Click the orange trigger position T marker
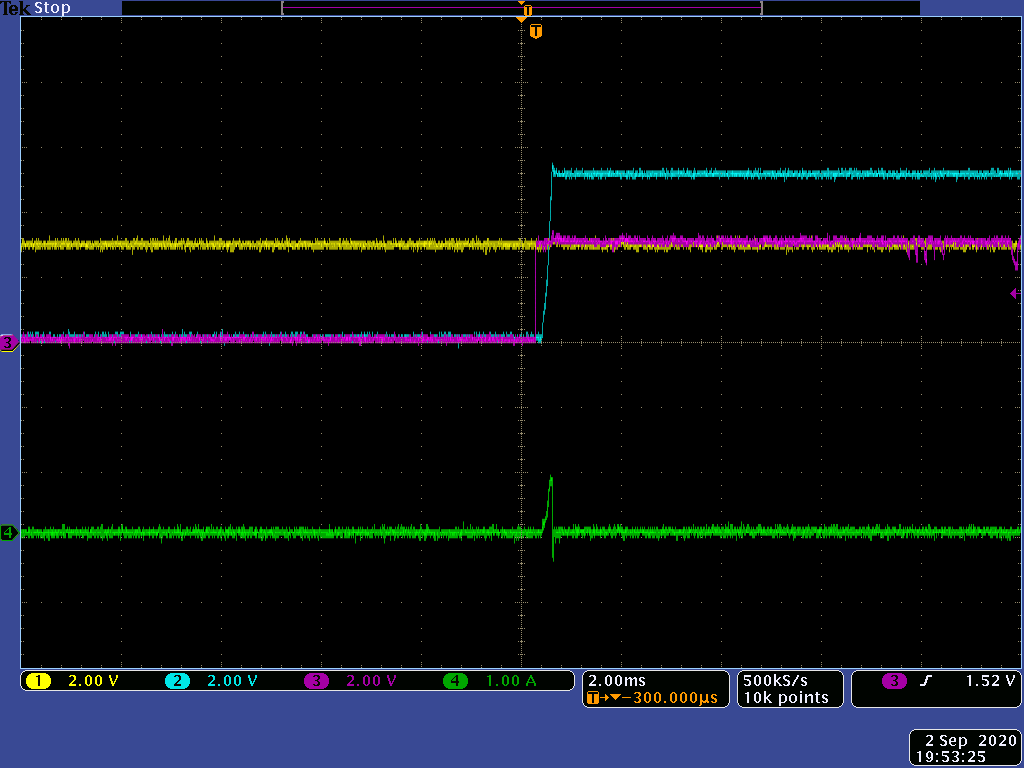Viewport: 1024px width, 768px height. click(x=536, y=31)
